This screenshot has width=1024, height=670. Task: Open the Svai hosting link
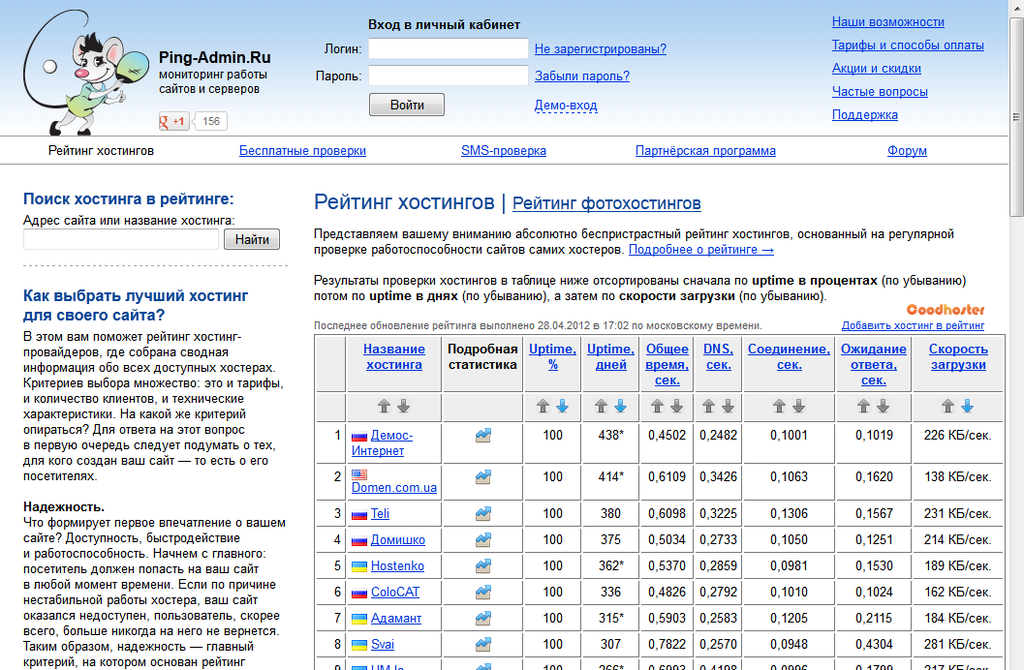pyautogui.click(x=382, y=645)
